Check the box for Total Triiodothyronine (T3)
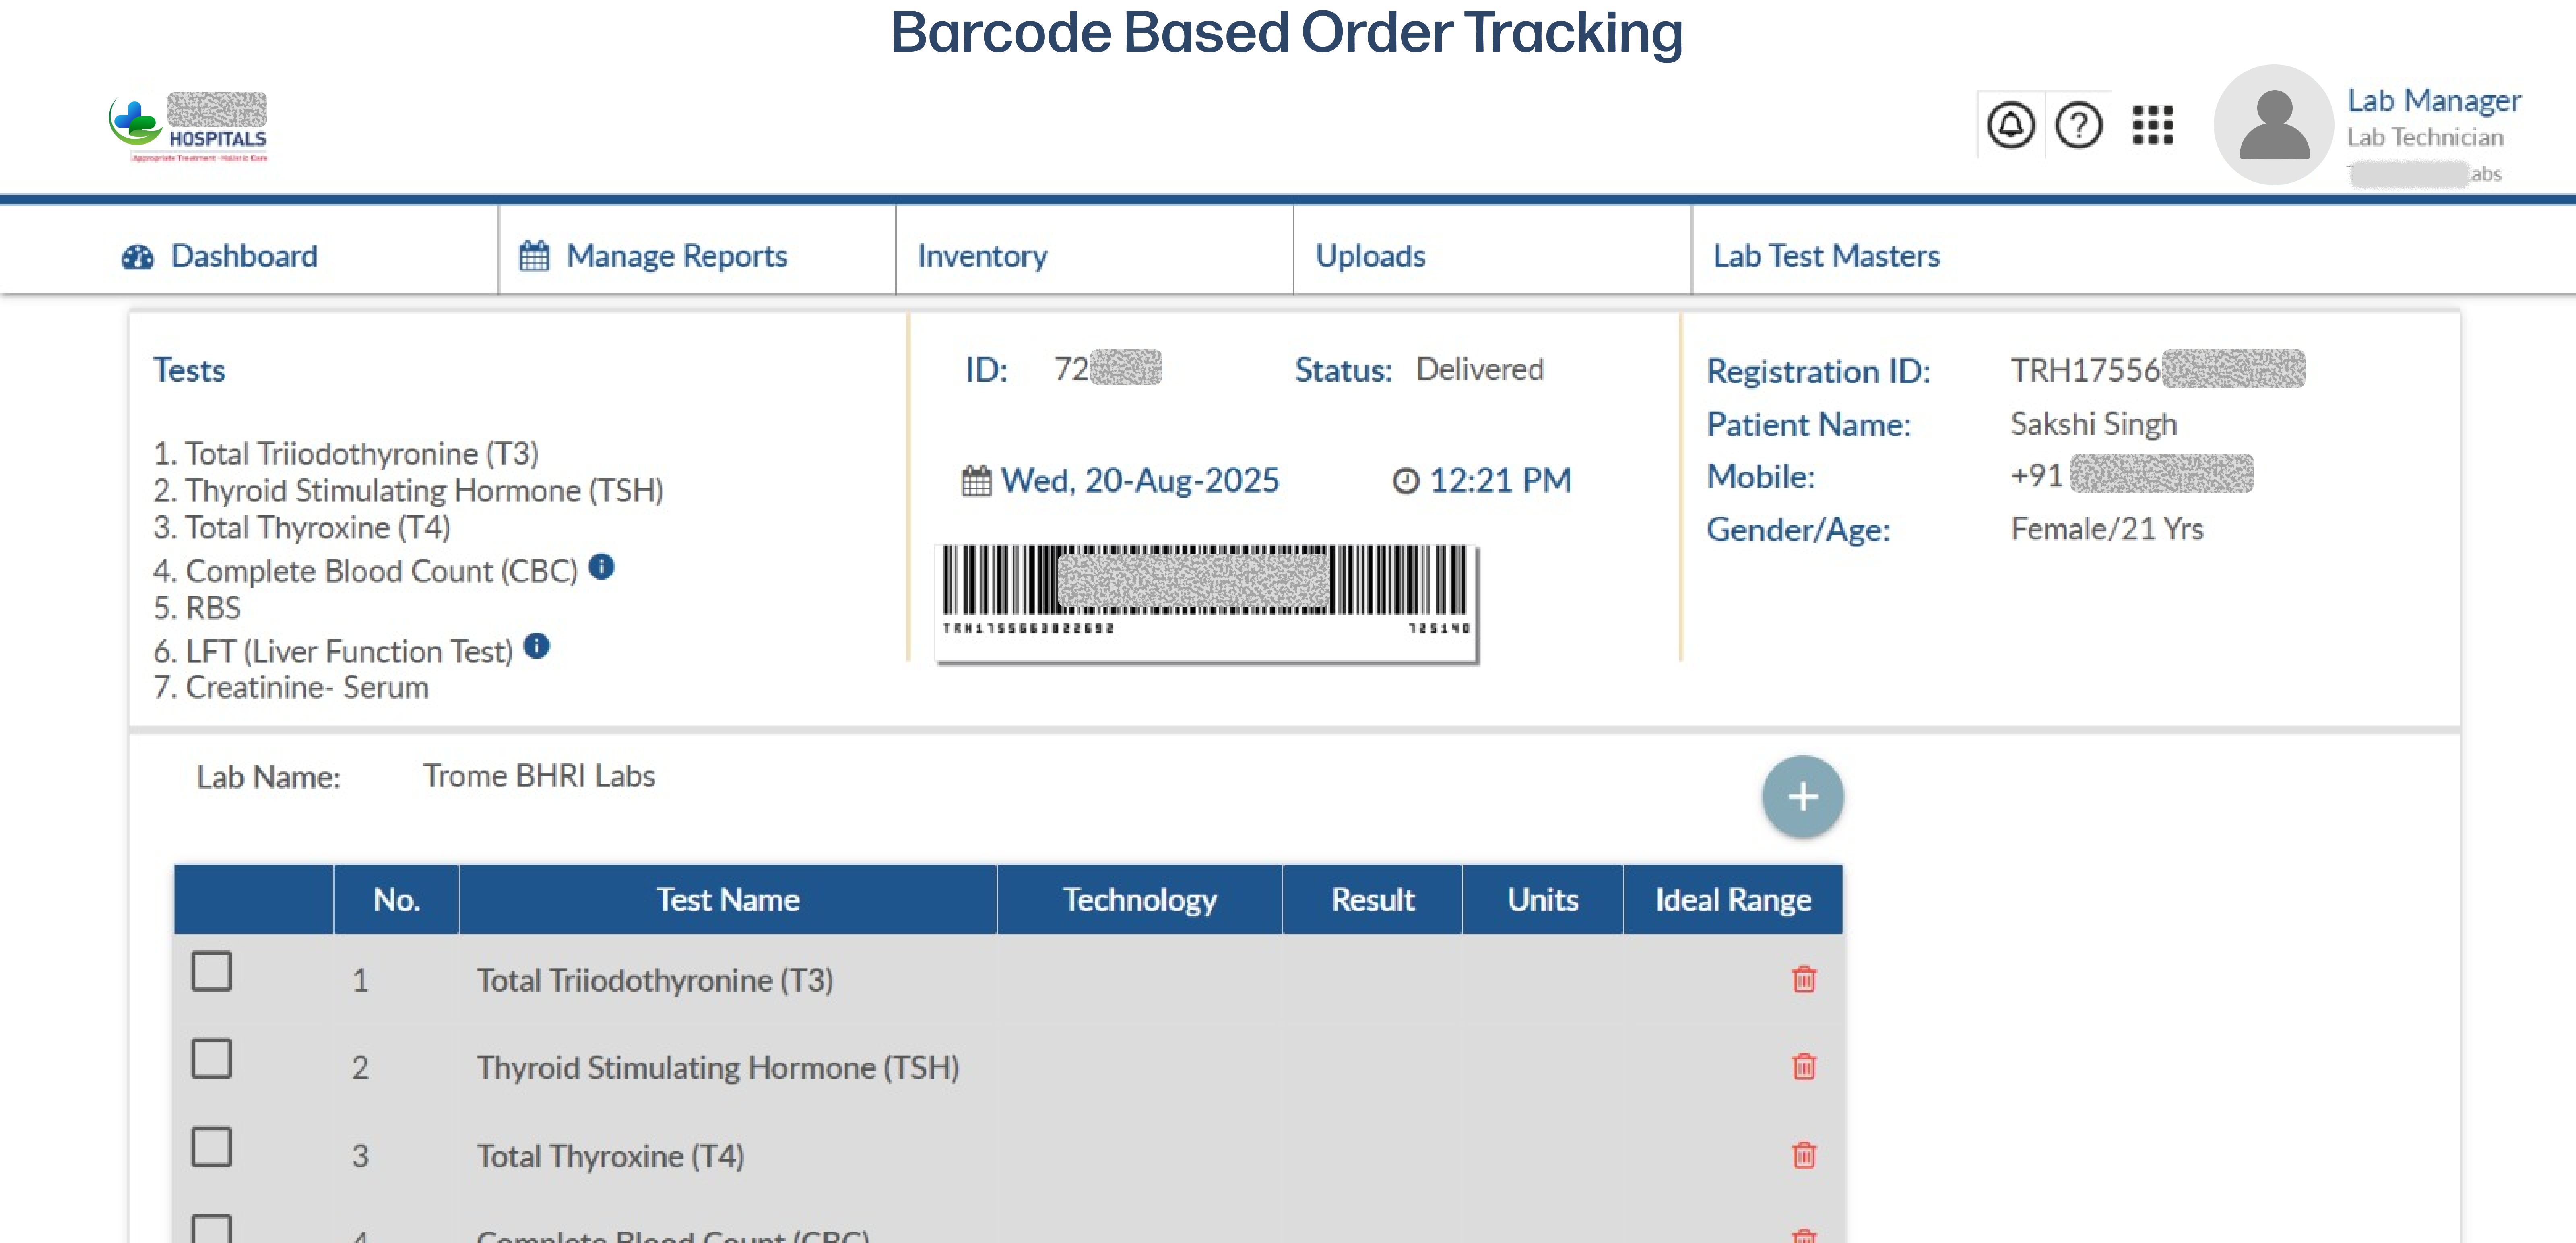This screenshot has height=1243, width=2576. [211, 970]
